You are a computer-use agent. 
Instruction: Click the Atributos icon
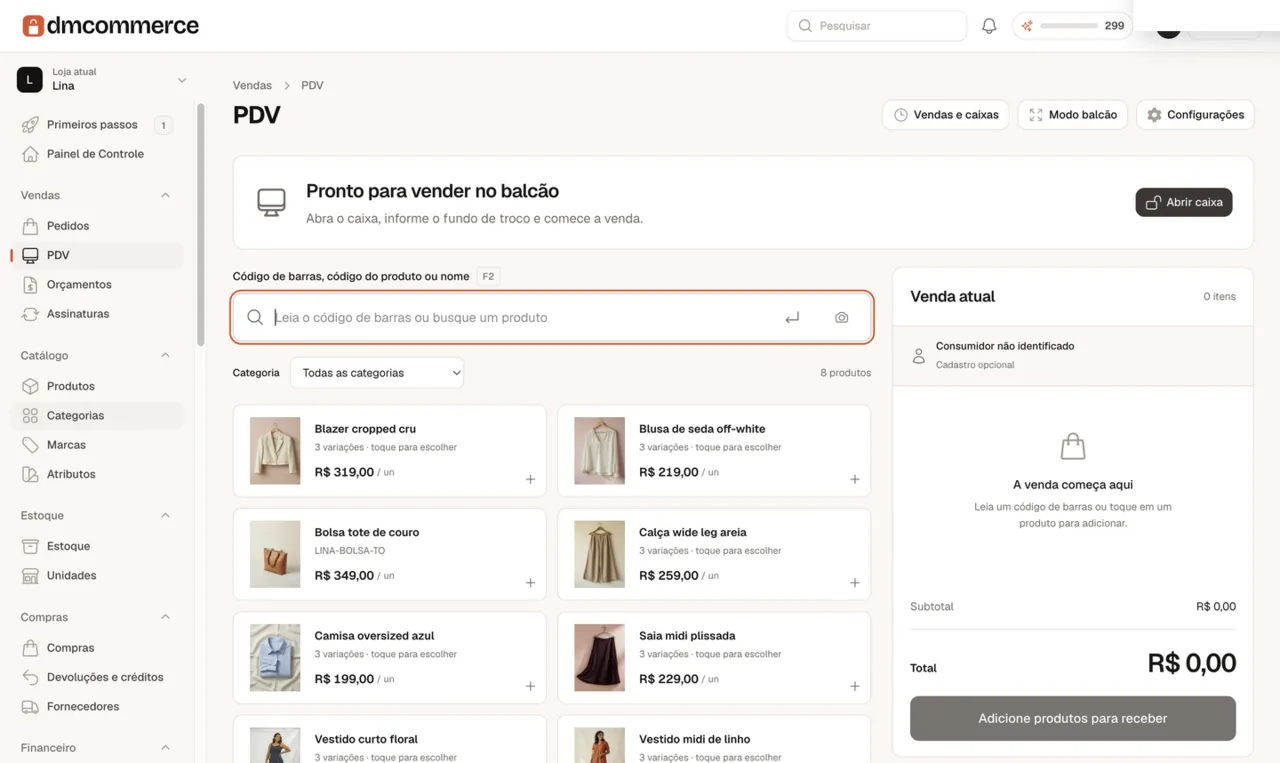pos(30,474)
